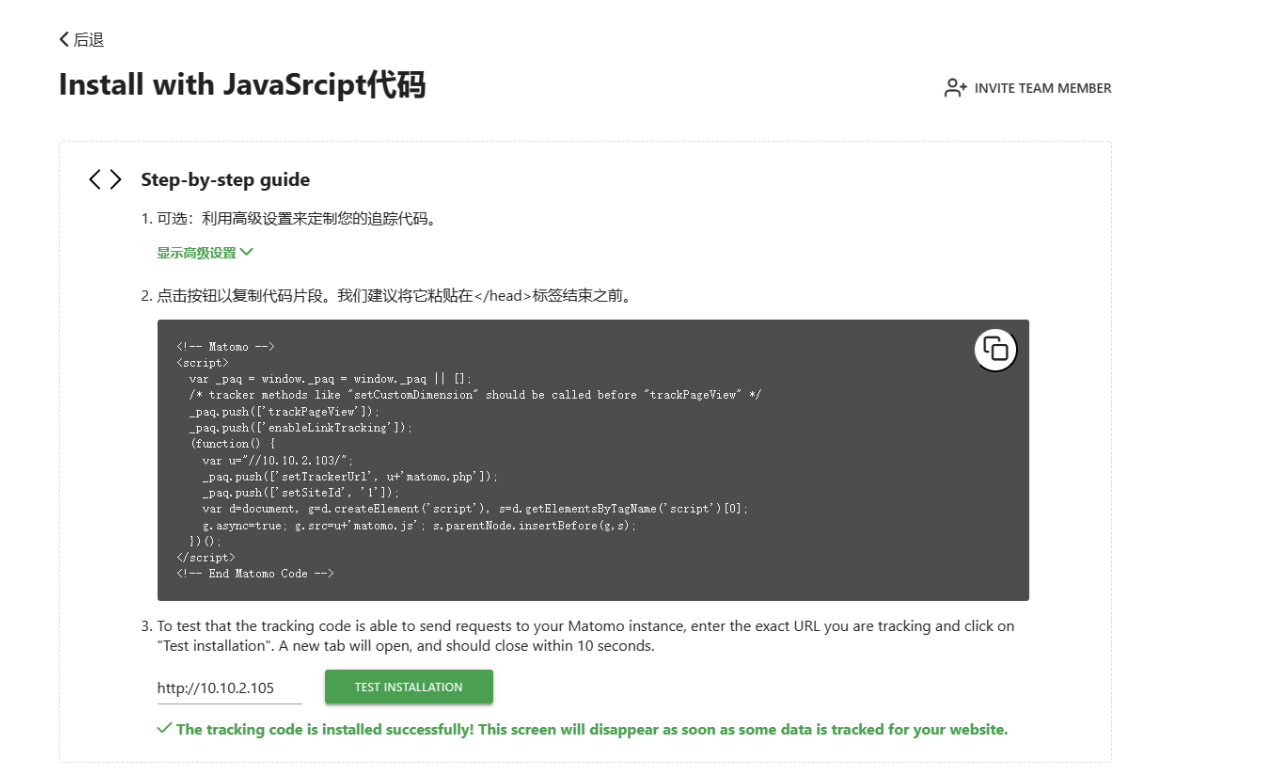This screenshot has width=1275, height=784.
Task: Click the Install with JavaScript代码 page title
Action: (242, 86)
